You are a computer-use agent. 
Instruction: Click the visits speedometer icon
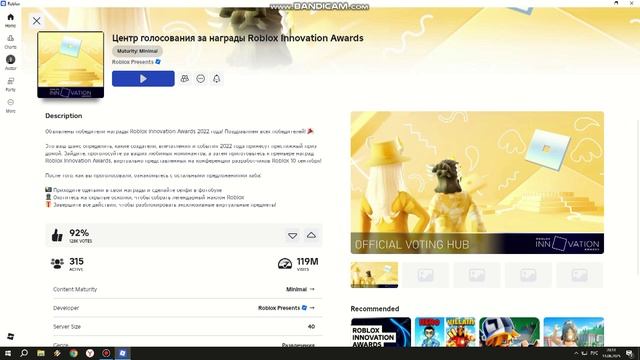(285, 264)
